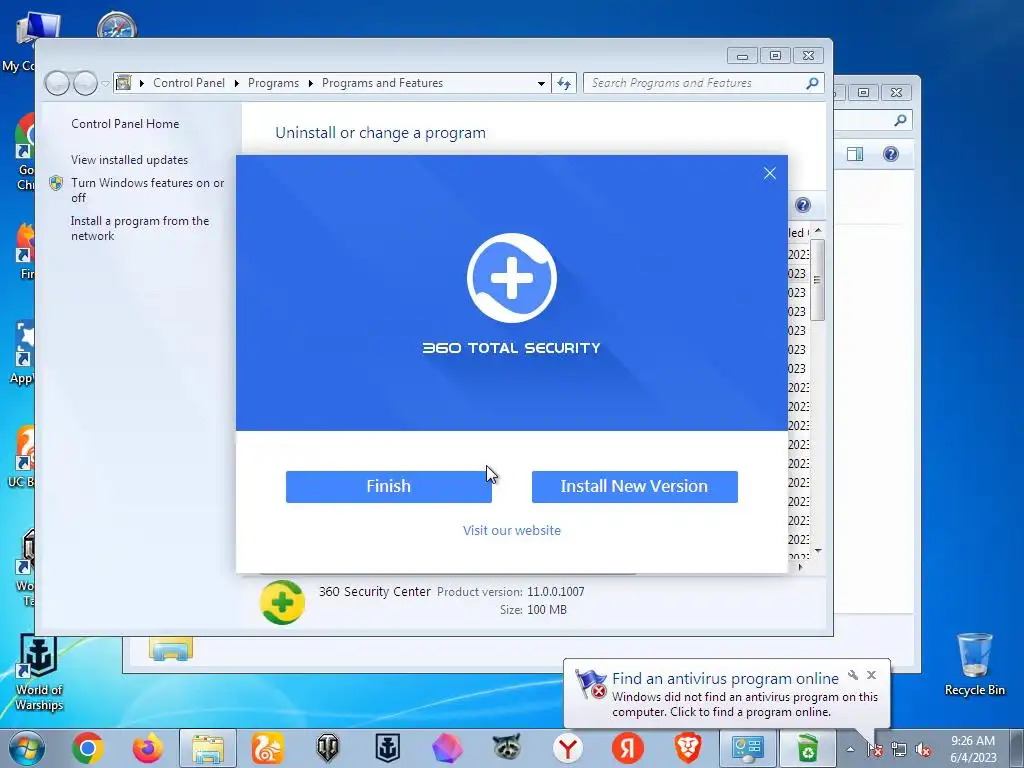The width and height of the screenshot is (1024, 768).
Task: Expand arrow after Control Panel breadcrumb
Action: point(236,83)
